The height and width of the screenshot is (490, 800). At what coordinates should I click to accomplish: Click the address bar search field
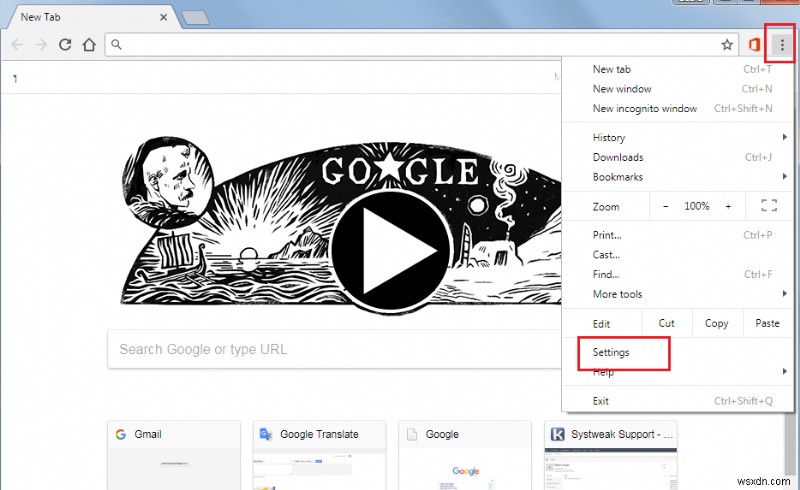(422, 45)
